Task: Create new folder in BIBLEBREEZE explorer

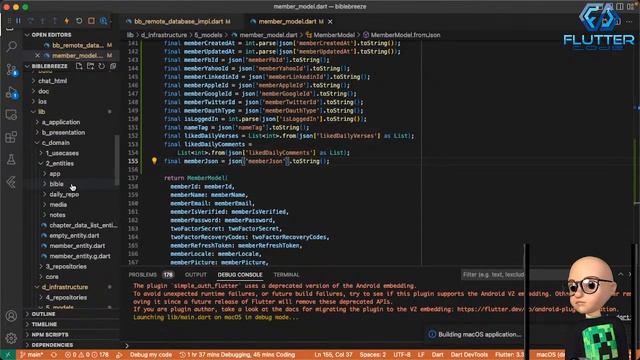Action: (x=91, y=66)
